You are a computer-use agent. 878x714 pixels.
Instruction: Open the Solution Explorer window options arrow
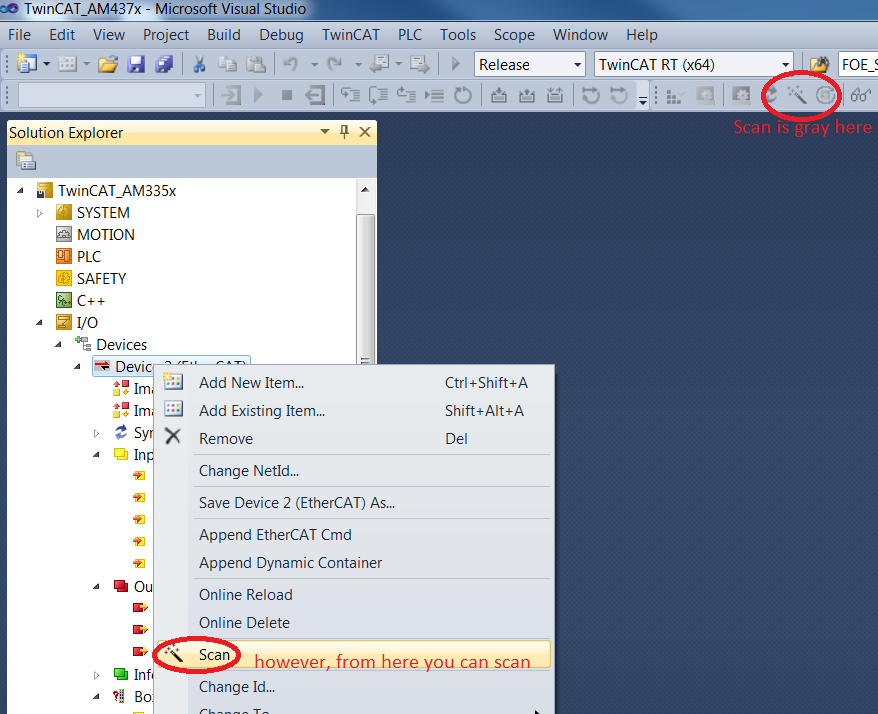point(325,132)
